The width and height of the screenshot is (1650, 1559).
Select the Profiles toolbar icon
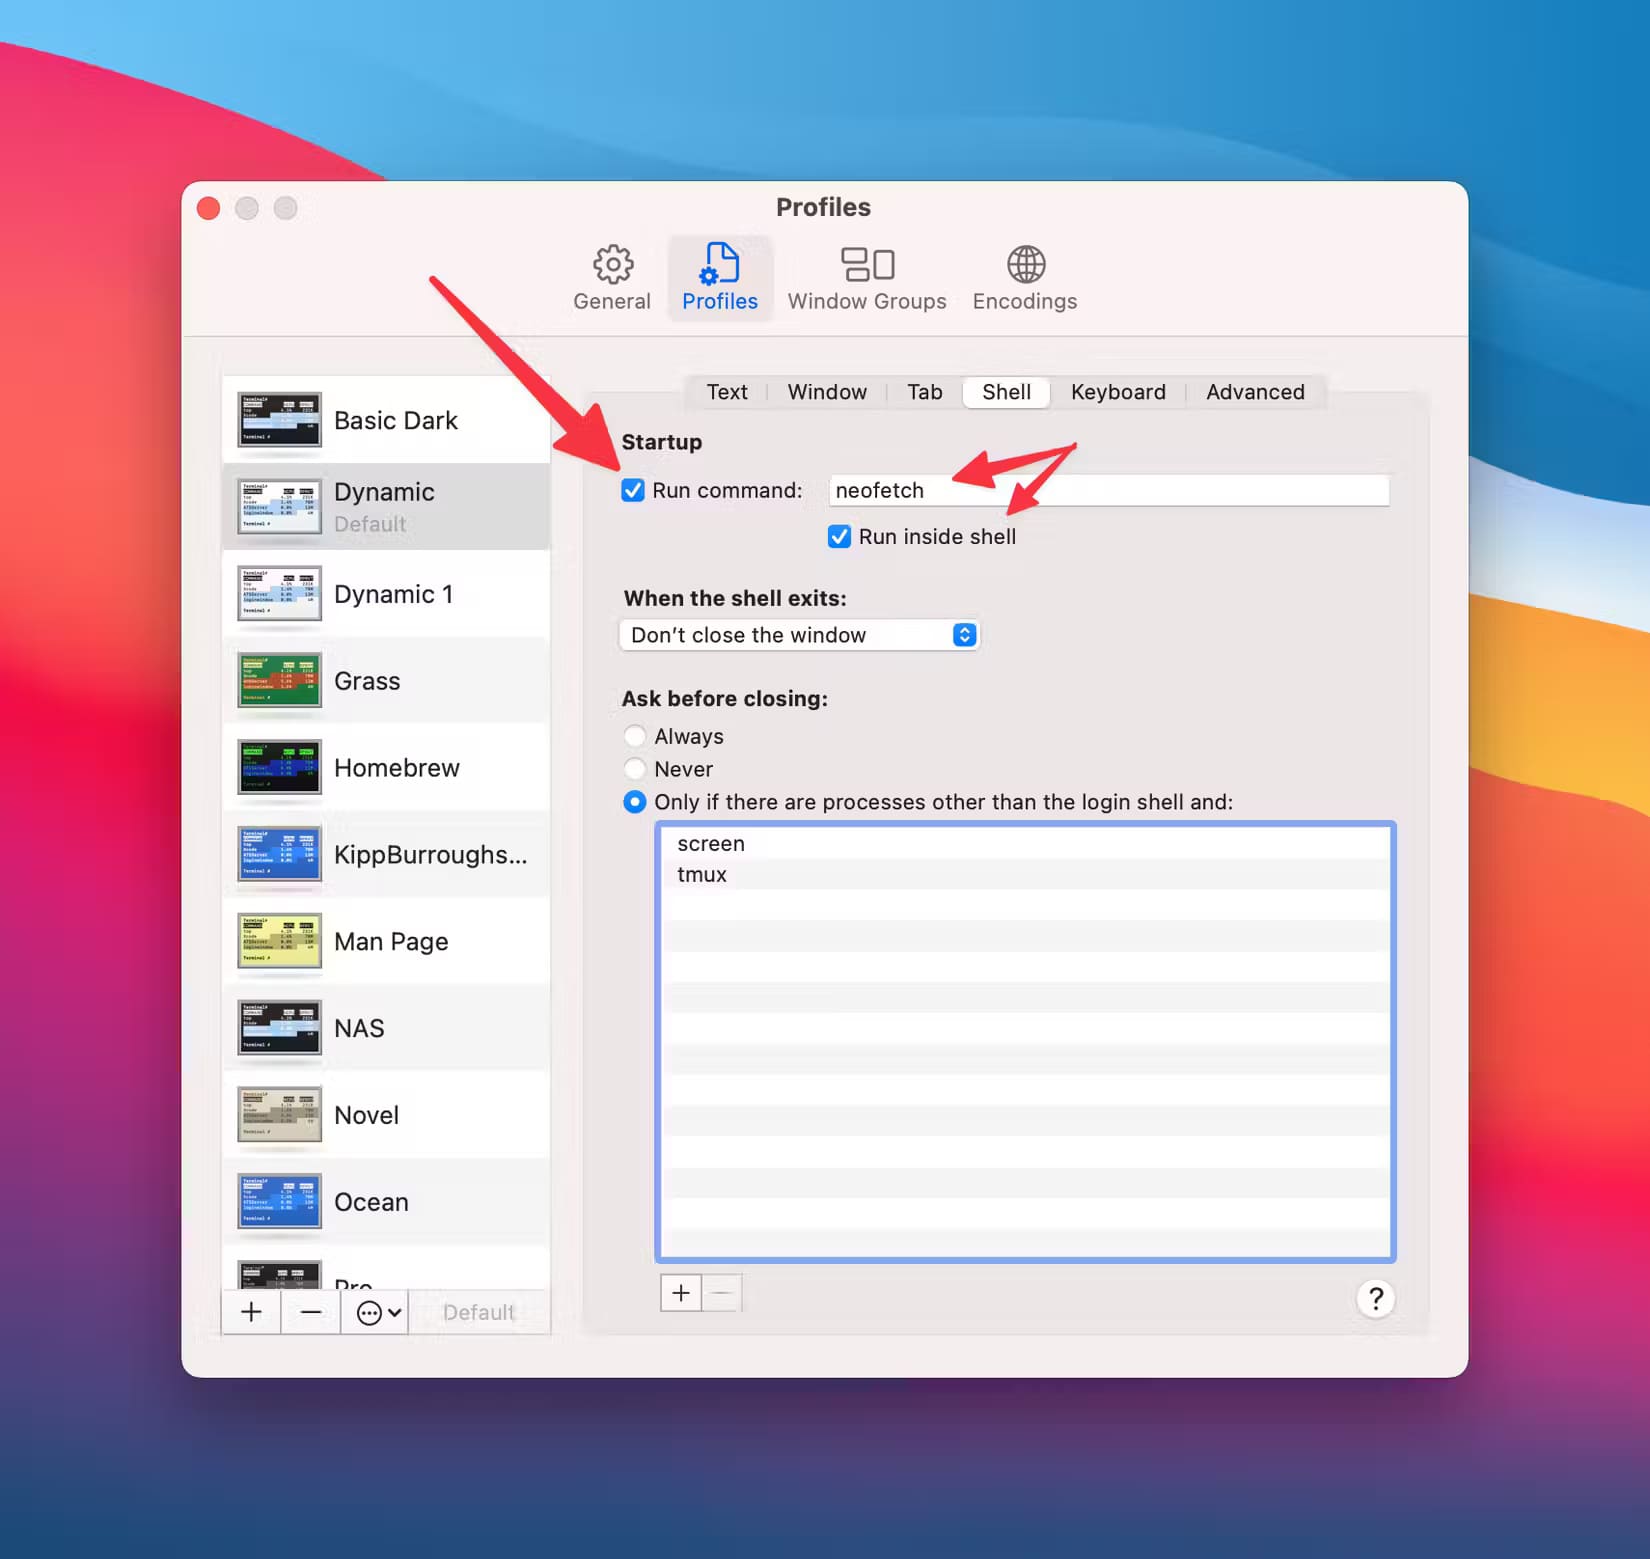(x=720, y=279)
